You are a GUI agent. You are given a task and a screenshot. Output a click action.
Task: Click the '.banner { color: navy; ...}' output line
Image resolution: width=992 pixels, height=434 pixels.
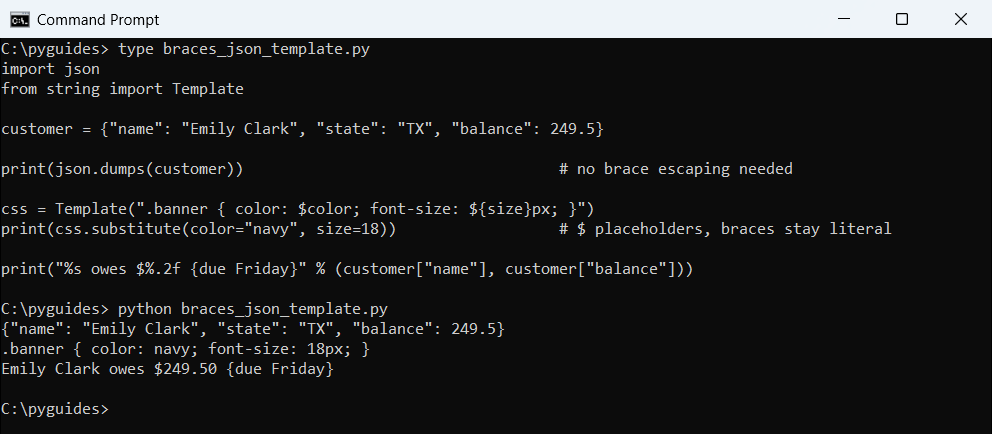click(x=185, y=349)
